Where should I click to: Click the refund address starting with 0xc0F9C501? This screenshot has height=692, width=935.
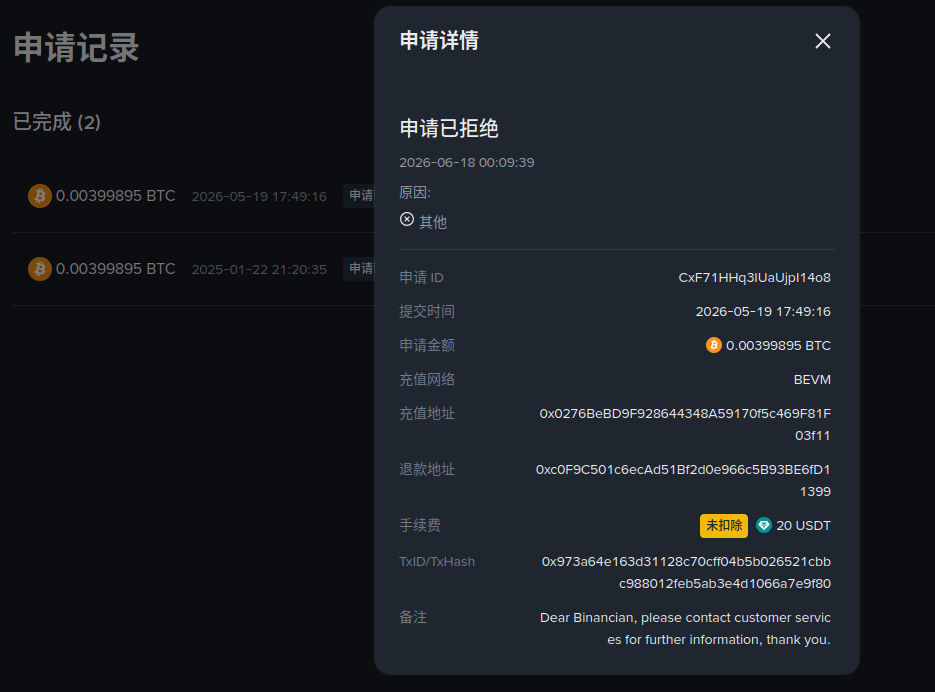pyautogui.click(x=683, y=480)
